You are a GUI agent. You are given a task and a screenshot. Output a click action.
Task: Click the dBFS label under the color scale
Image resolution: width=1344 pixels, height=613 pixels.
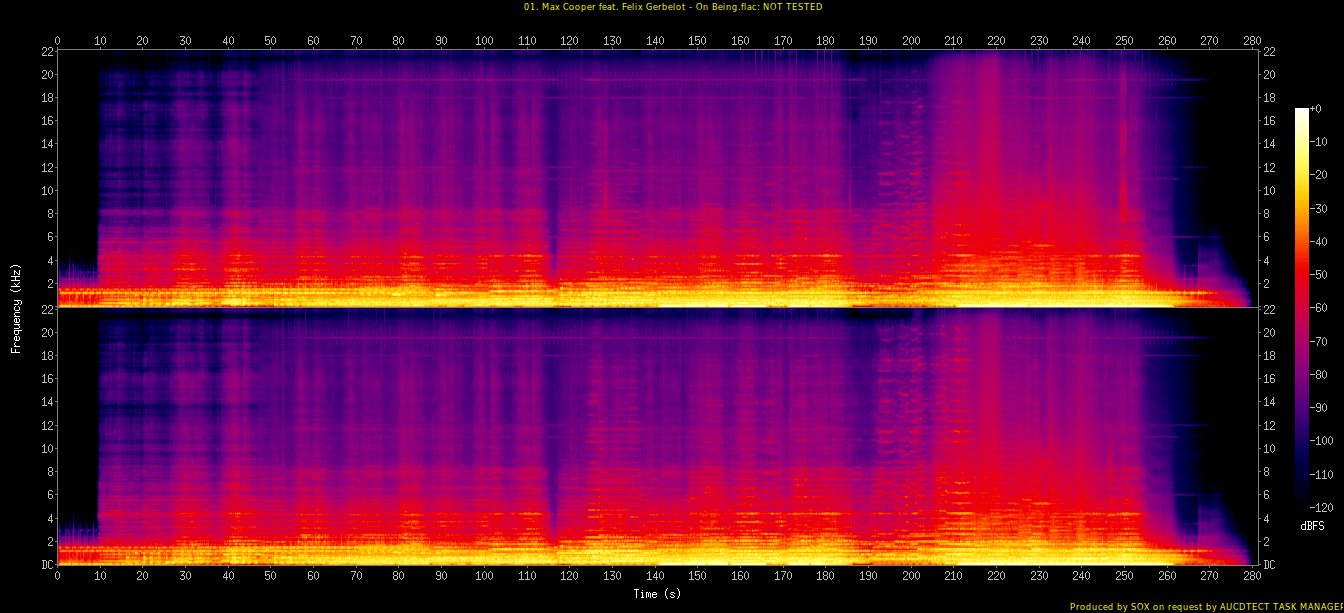click(1312, 526)
